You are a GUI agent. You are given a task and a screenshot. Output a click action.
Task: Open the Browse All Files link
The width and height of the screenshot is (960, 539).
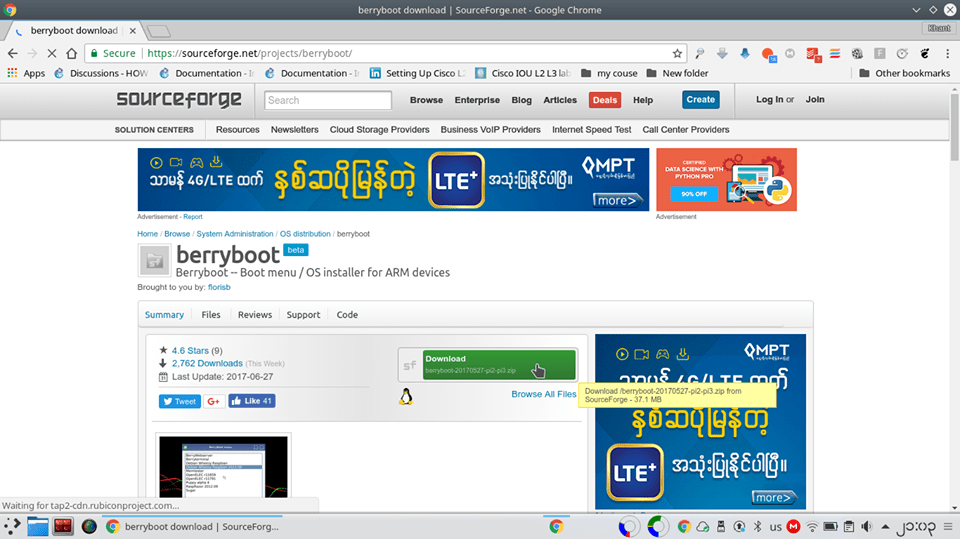(544, 394)
